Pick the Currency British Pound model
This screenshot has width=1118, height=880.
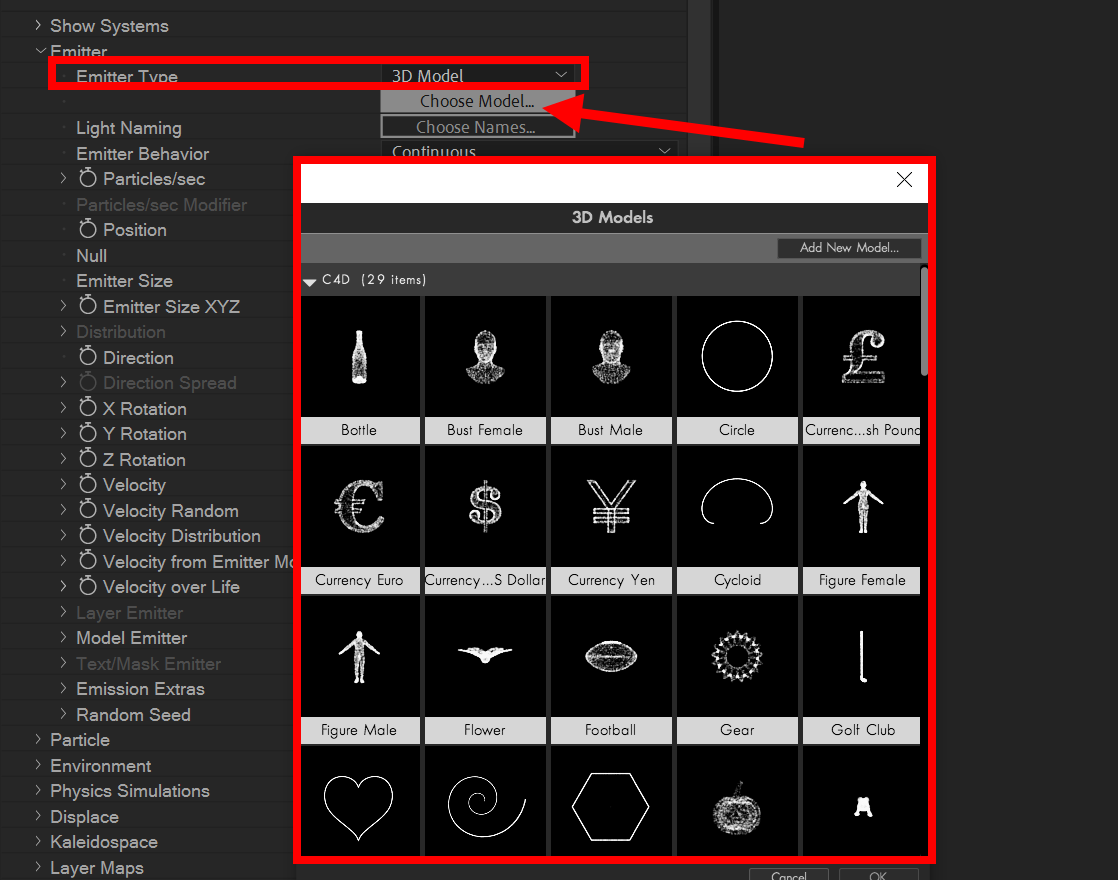click(x=862, y=357)
